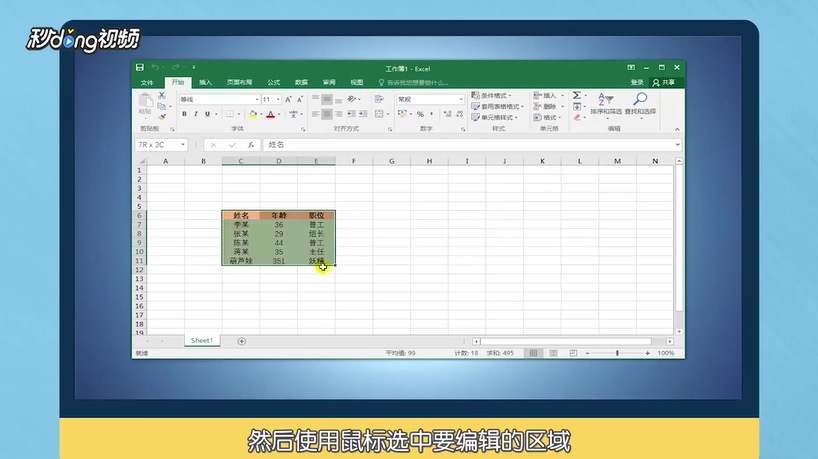The width and height of the screenshot is (818, 459).
Task: Click the zoom slider handle in status bar
Action: tap(617, 353)
